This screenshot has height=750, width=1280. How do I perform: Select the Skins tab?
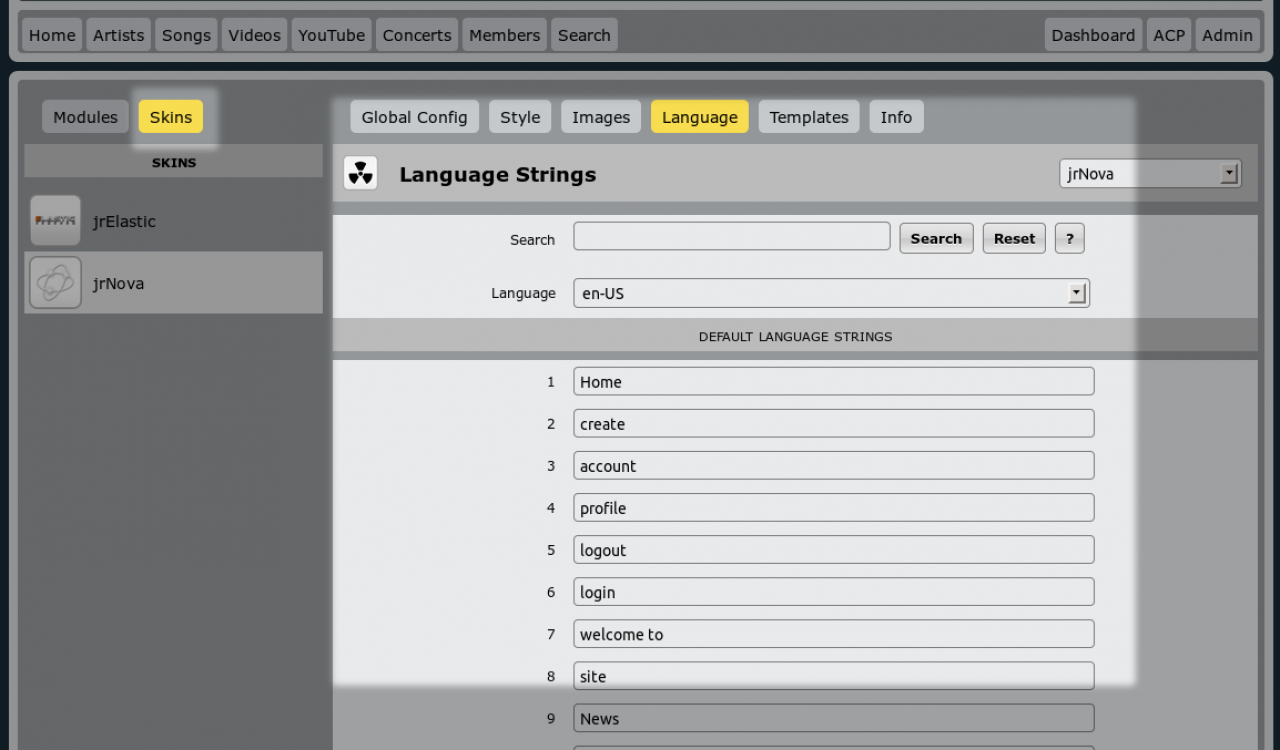(x=171, y=117)
